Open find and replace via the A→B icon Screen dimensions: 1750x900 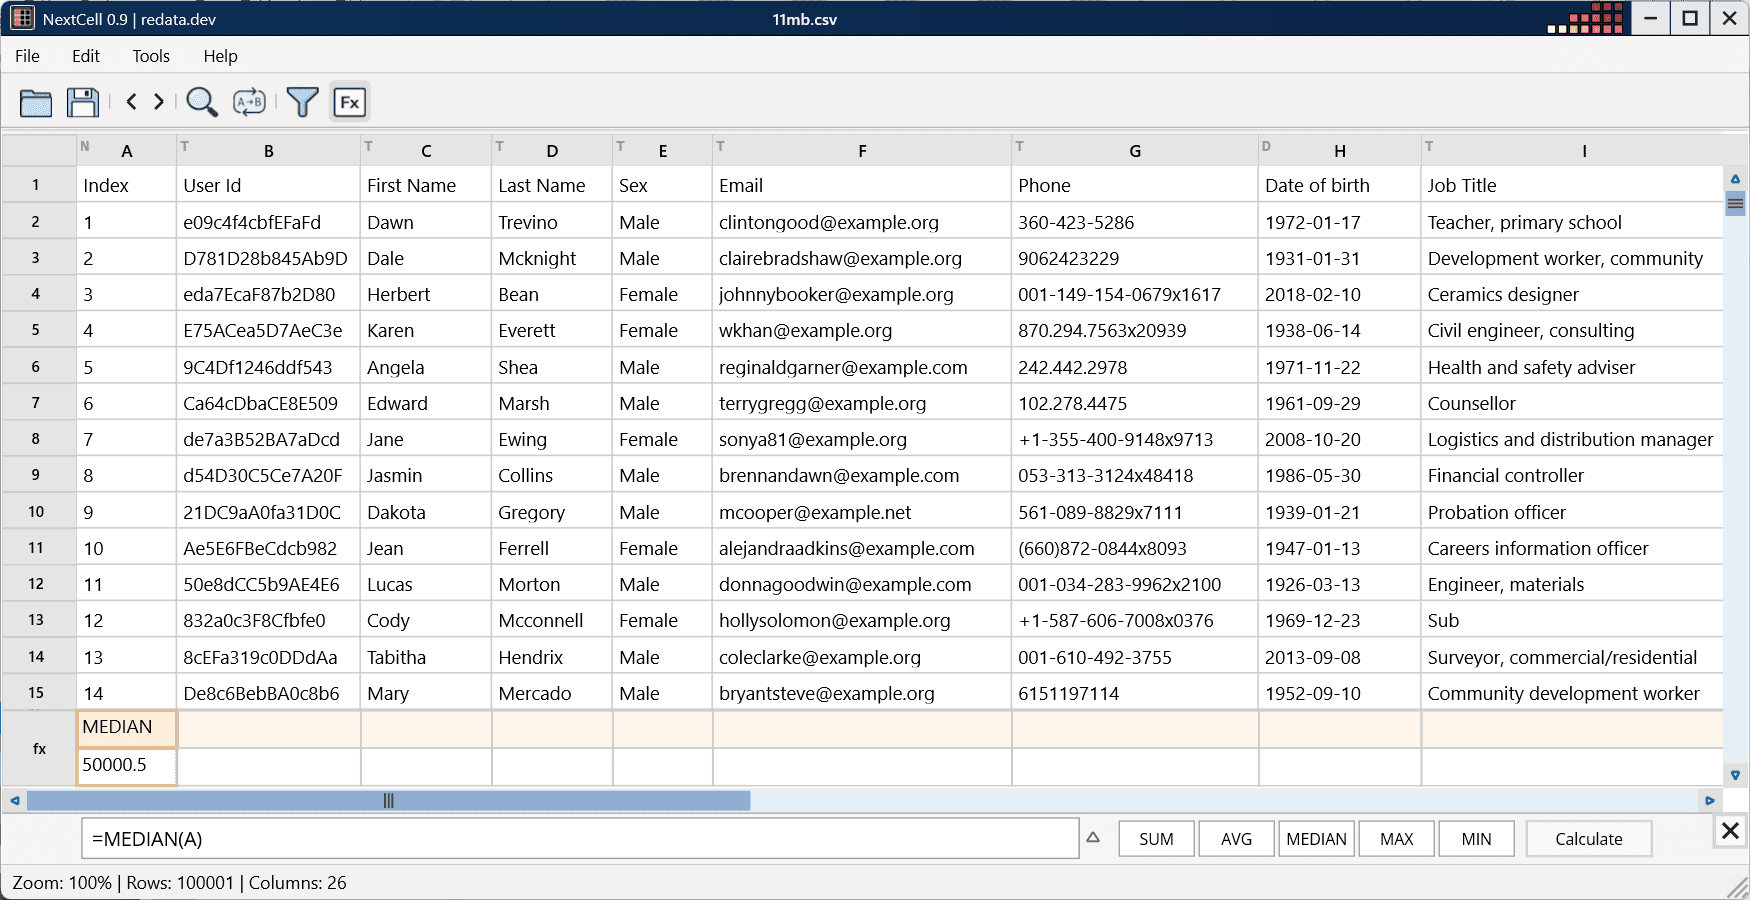tap(249, 101)
